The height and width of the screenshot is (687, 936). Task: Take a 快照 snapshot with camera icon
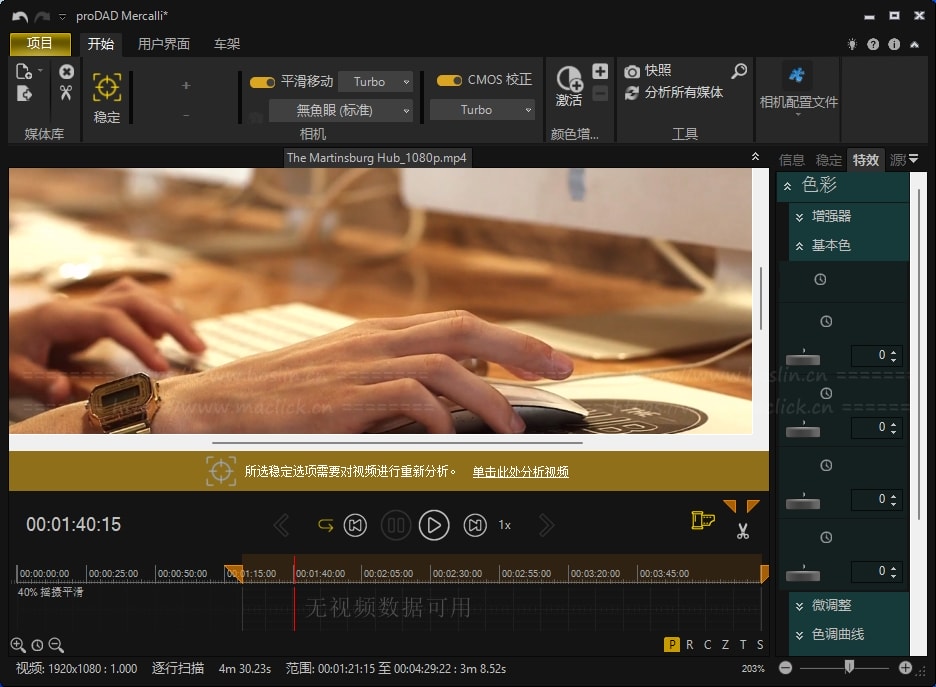(632, 72)
